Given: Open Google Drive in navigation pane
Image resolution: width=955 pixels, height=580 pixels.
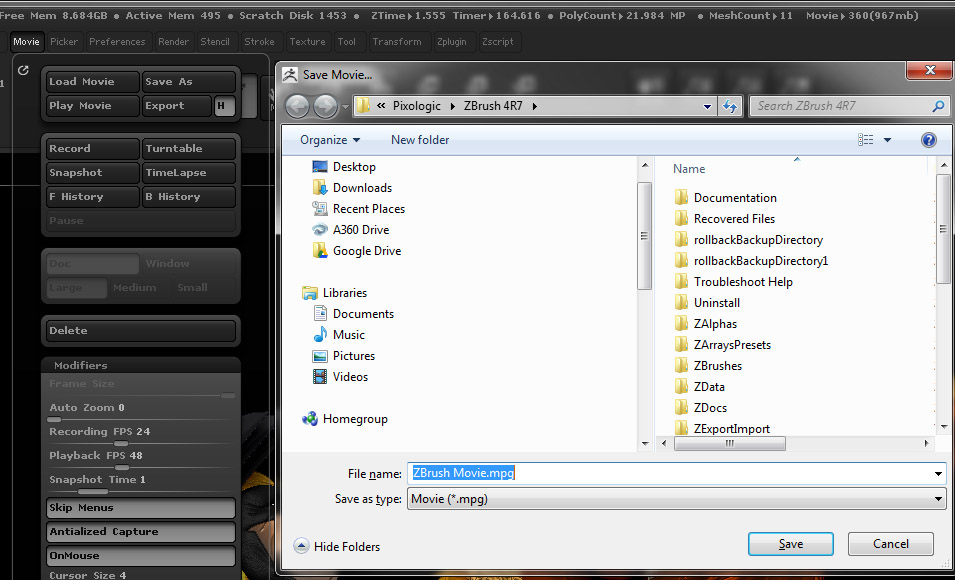Looking at the screenshot, I should coord(356,250).
